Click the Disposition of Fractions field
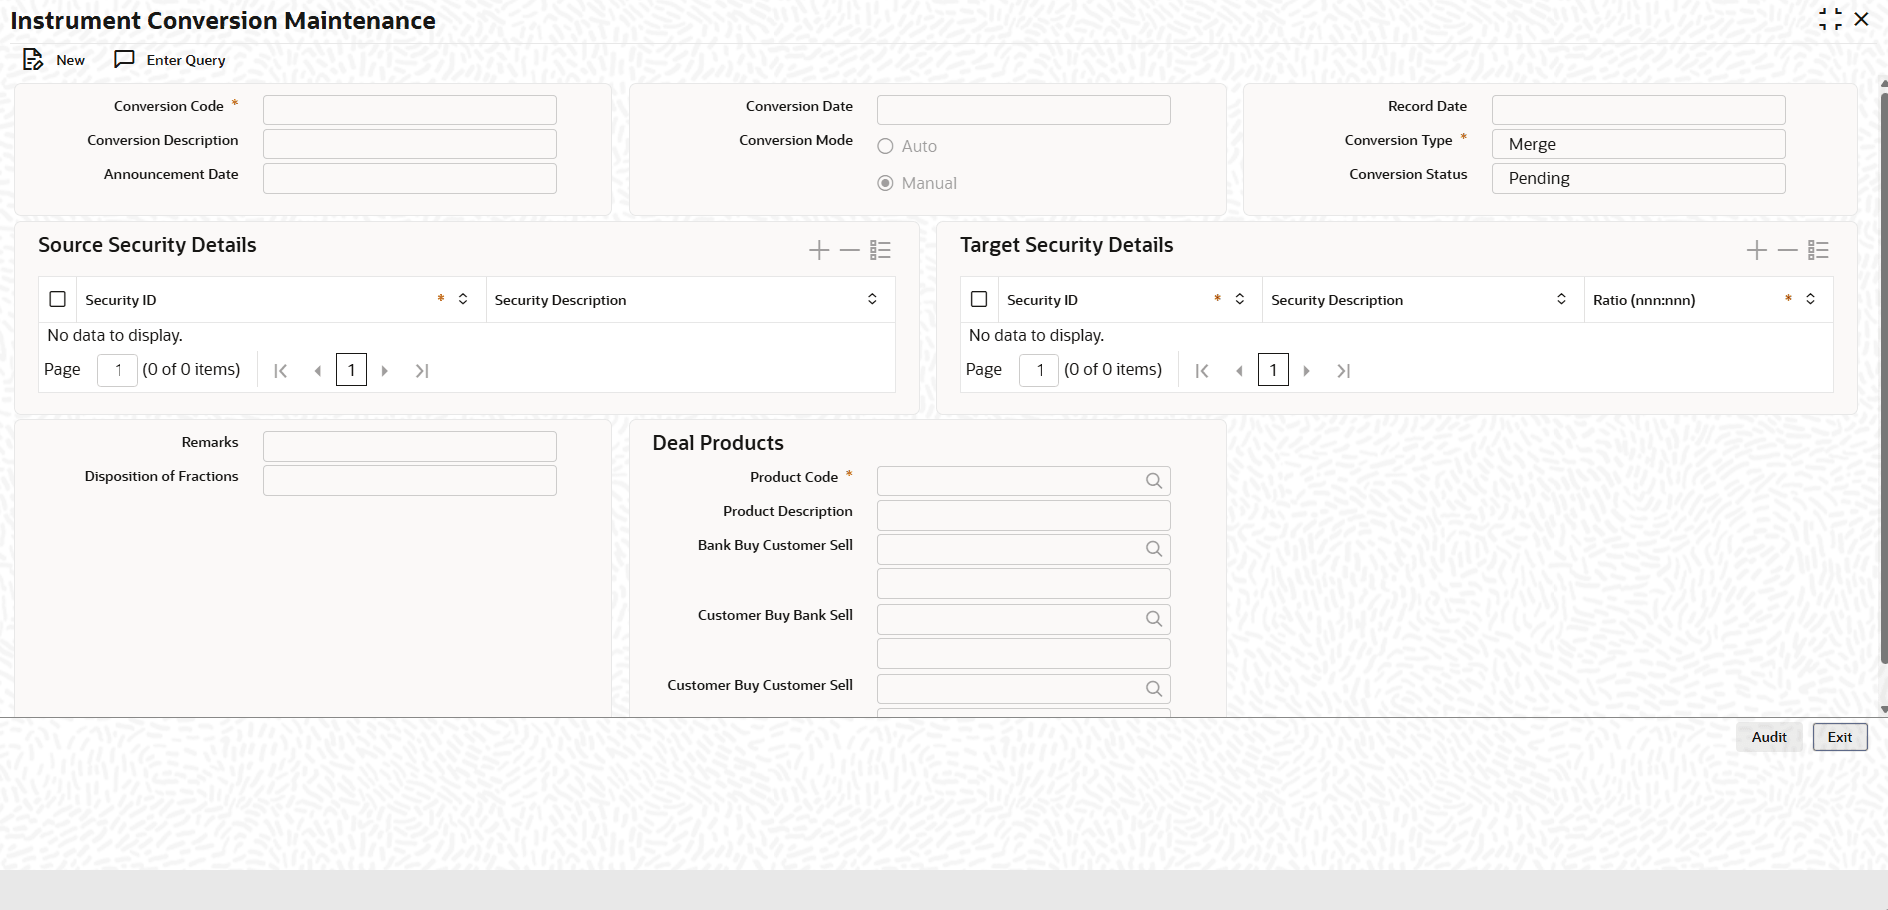This screenshot has height=910, width=1888. [x=410, y=480]
